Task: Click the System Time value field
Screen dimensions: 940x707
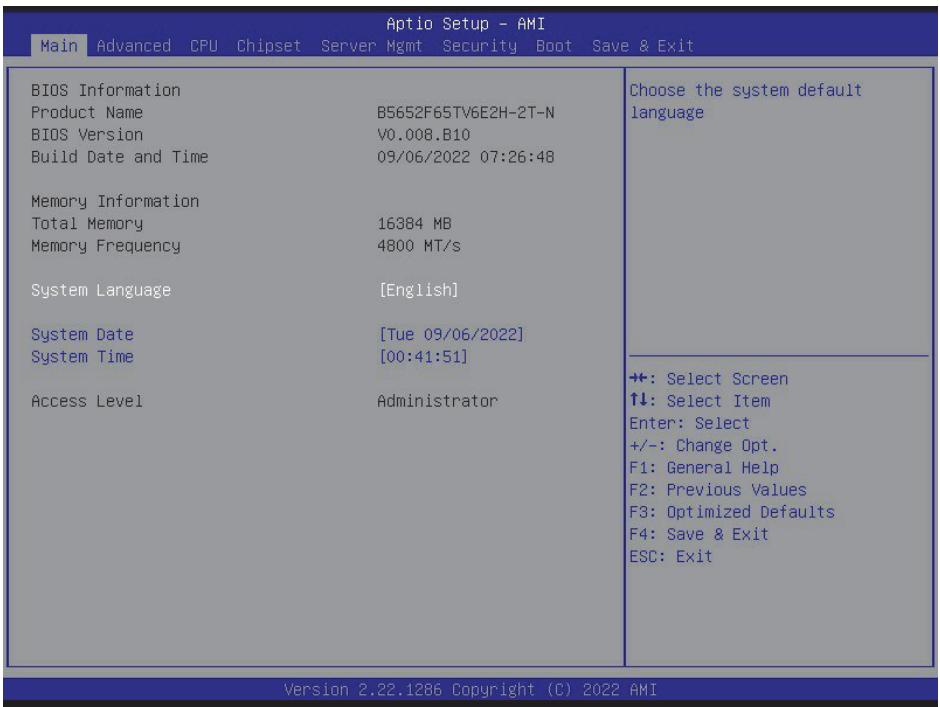Action: click(x=423, y=357)
